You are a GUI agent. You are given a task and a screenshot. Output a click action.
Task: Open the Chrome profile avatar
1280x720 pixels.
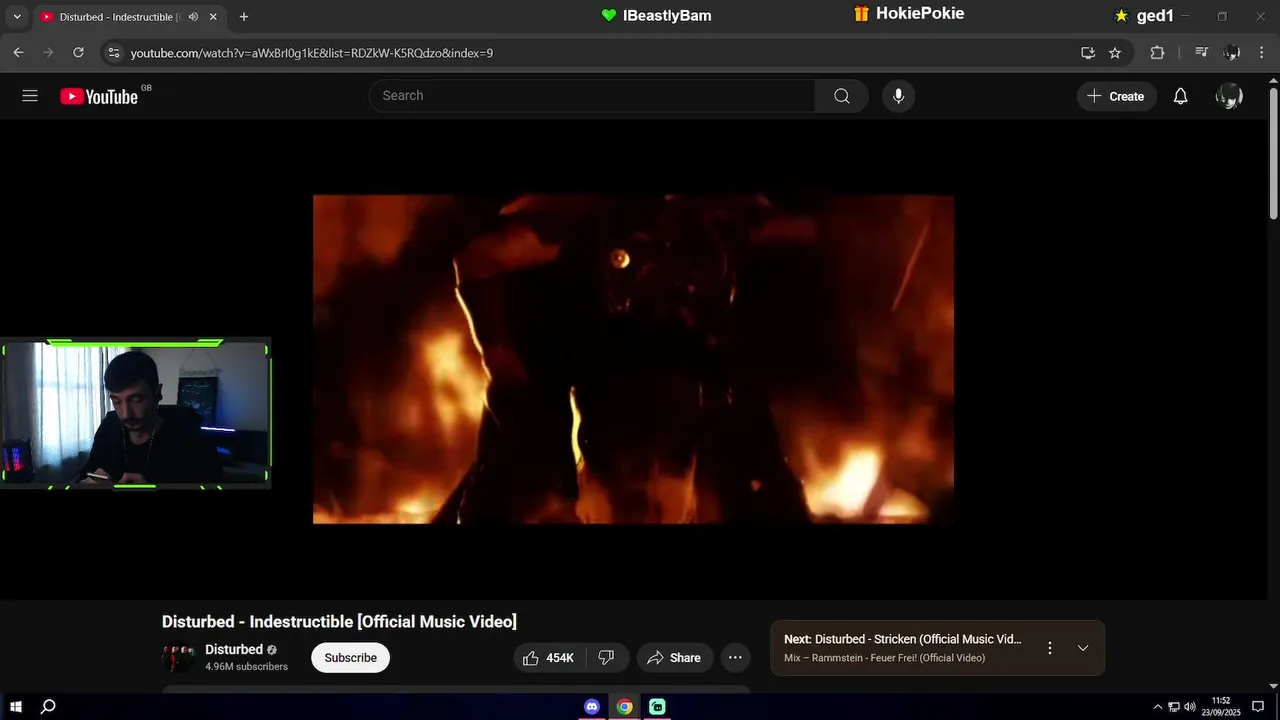(x=1232, y=53)
